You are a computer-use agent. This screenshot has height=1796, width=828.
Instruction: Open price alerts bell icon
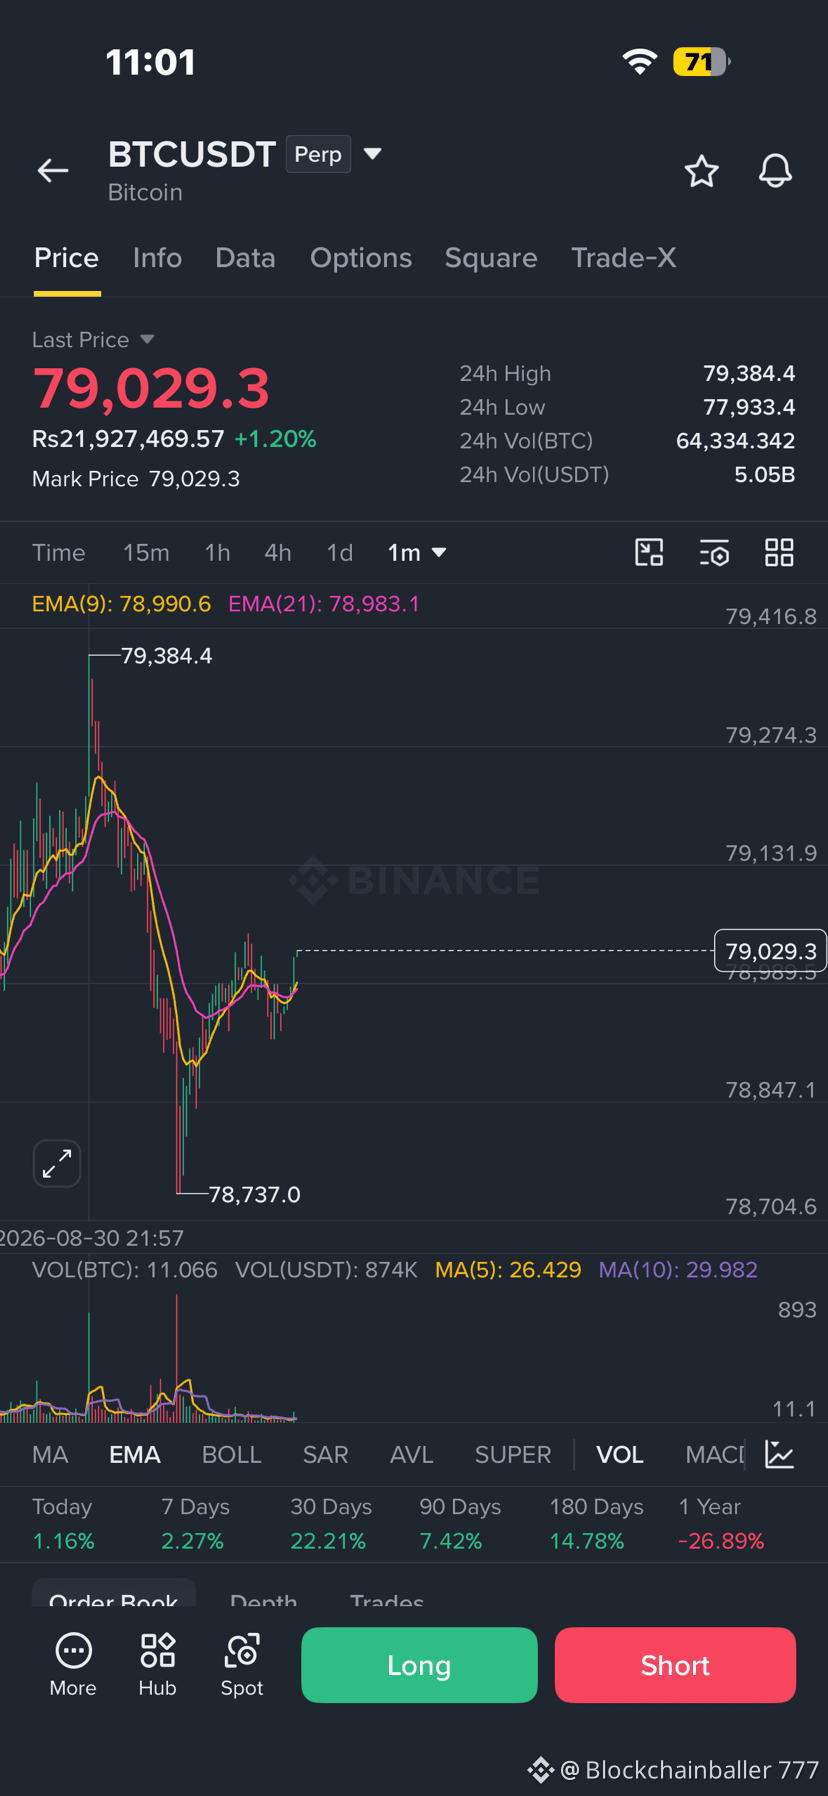pyautogui.click(x=775, y=171)
